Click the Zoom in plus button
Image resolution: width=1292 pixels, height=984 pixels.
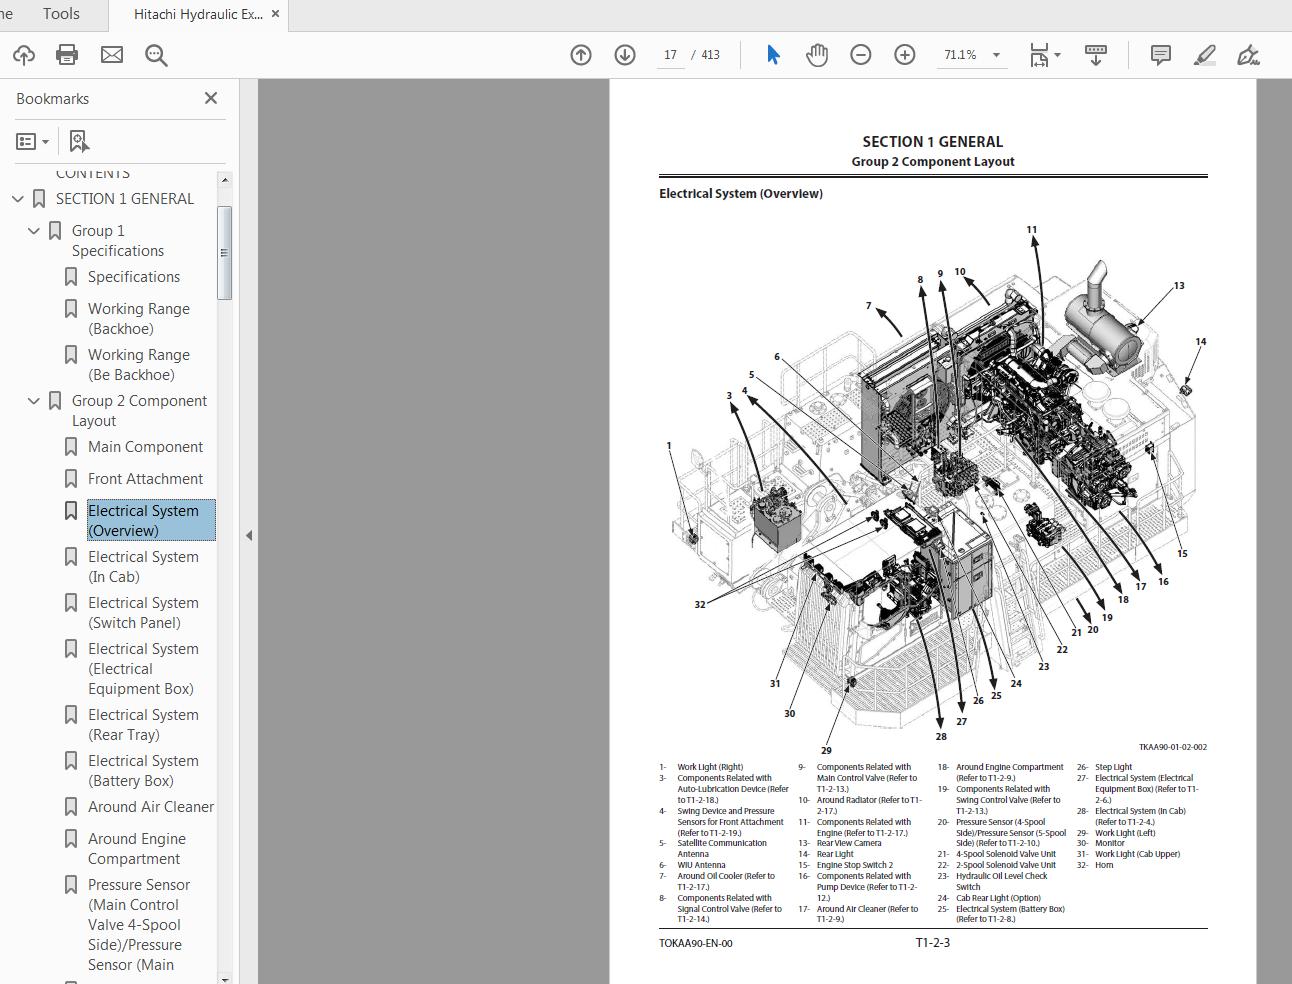pos(905,55)
